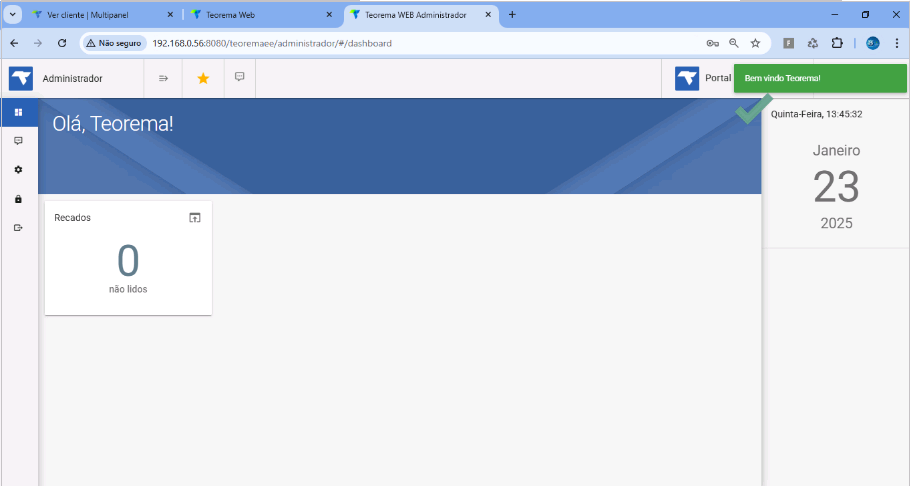Click the padlock icon in left sidebar

(x=19, y=199)
